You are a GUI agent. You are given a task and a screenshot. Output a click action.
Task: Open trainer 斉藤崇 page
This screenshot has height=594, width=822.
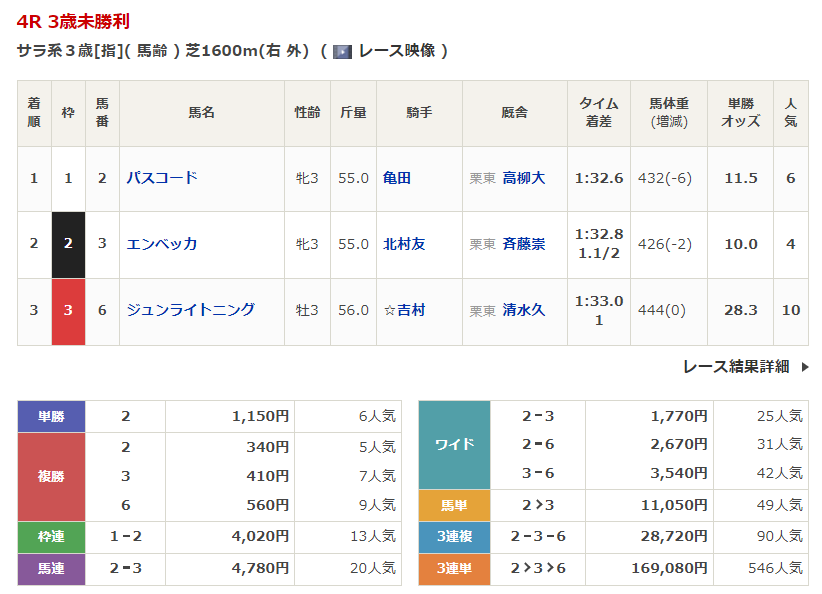523,244
